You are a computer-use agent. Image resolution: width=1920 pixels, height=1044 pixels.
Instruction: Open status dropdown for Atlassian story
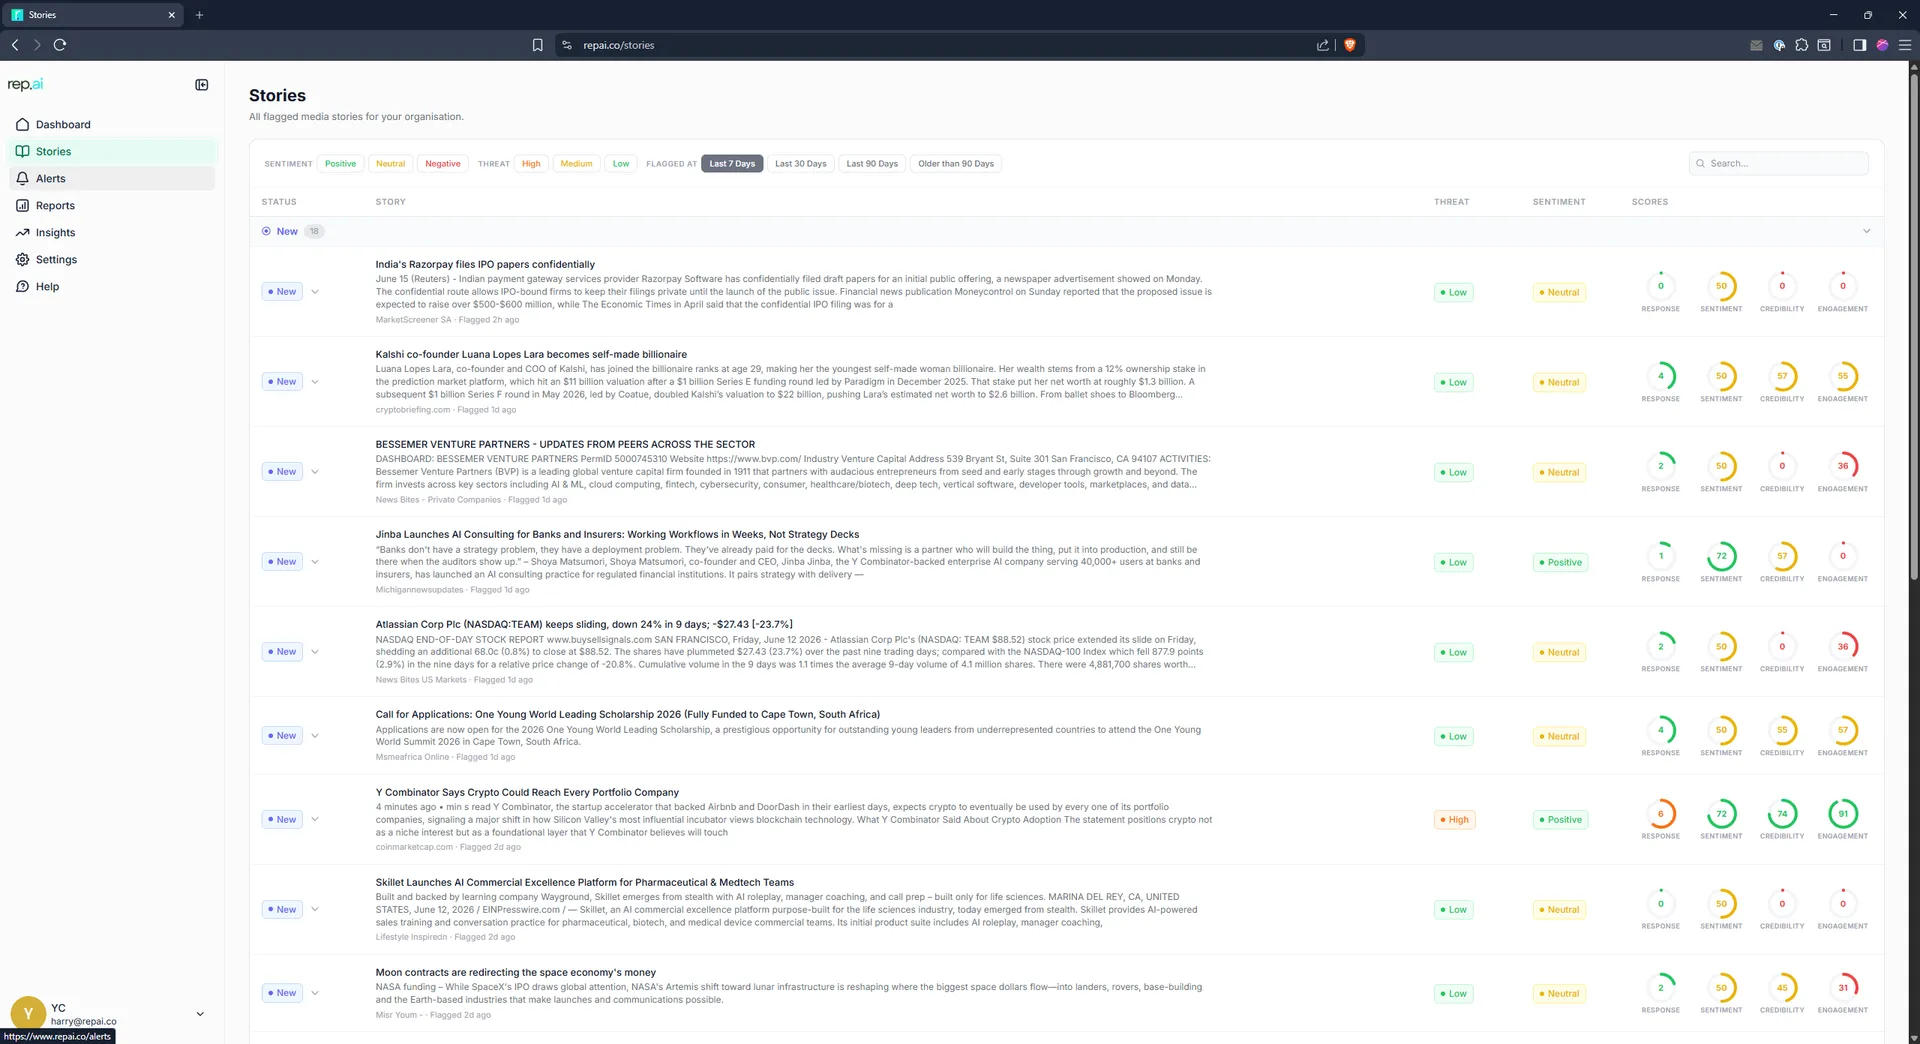tap(315, 652)
